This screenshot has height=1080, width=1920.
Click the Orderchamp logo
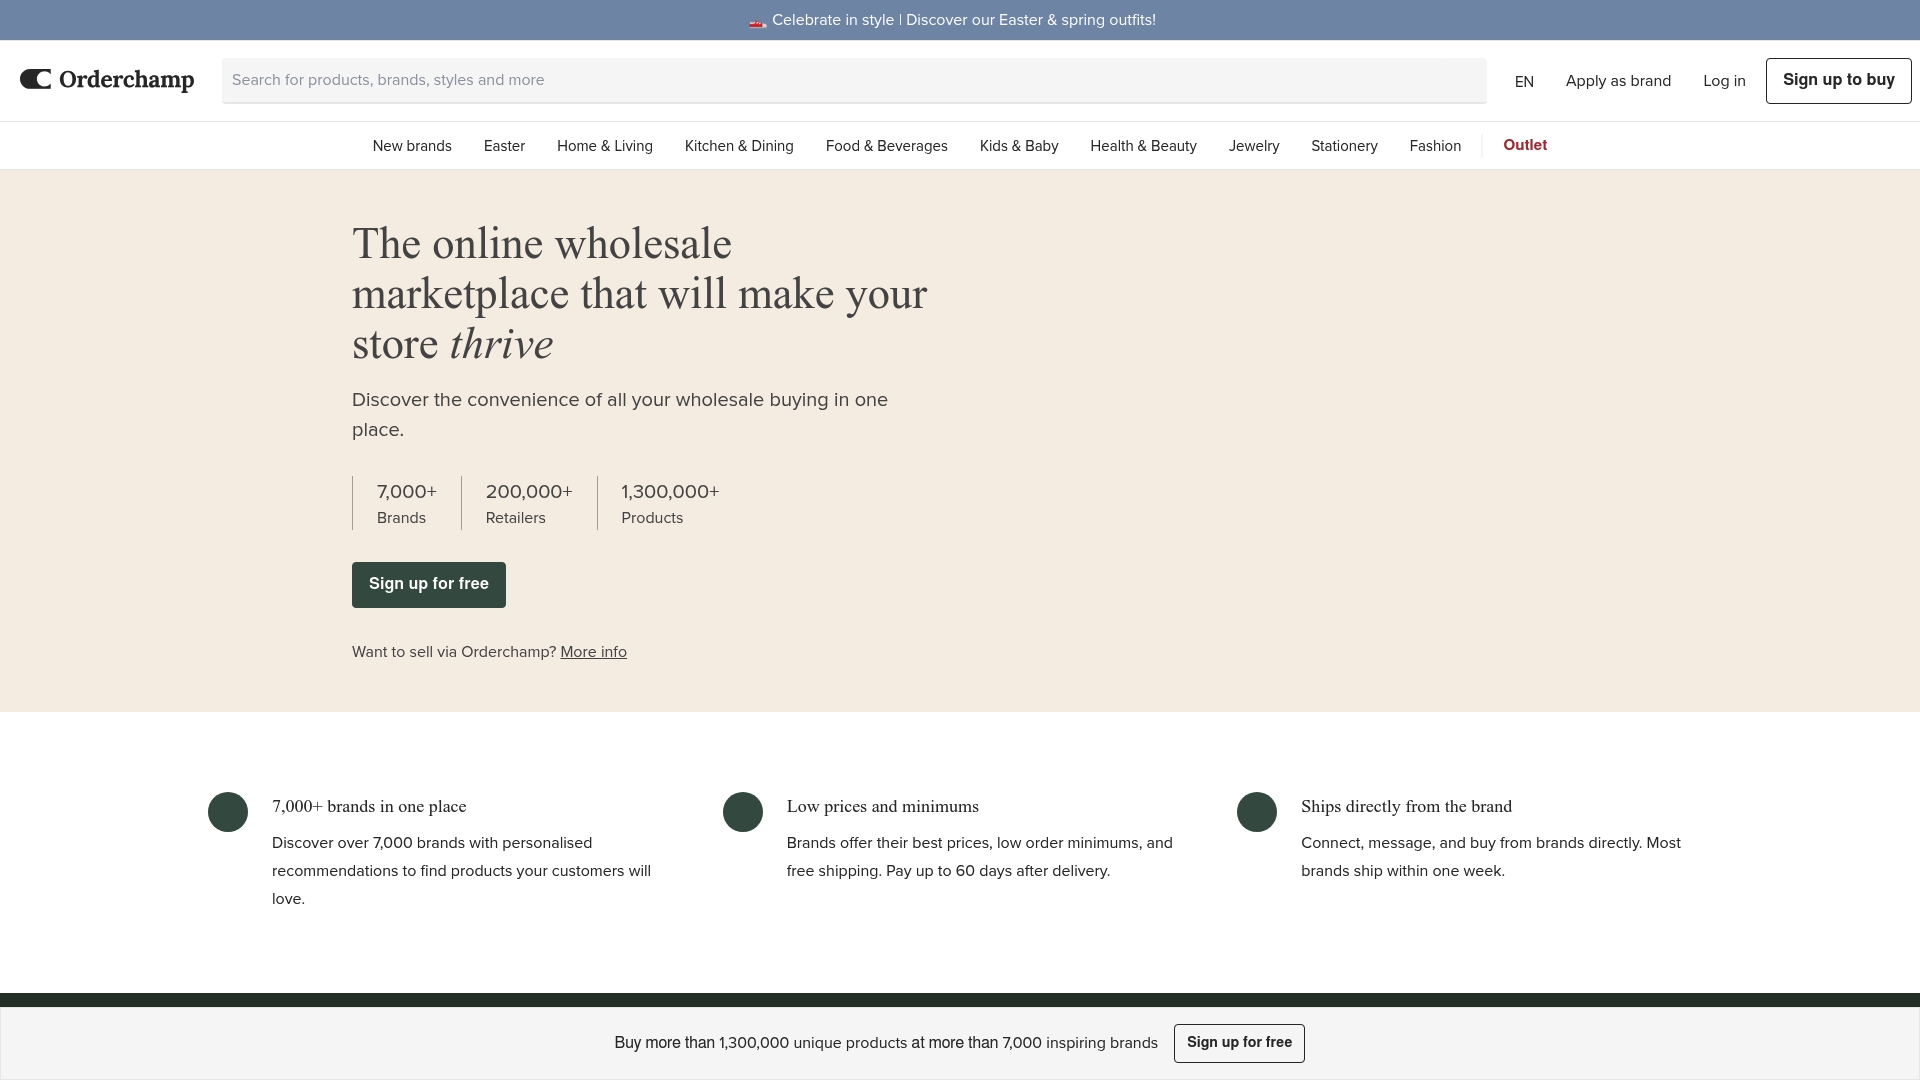tap(106, 80)
